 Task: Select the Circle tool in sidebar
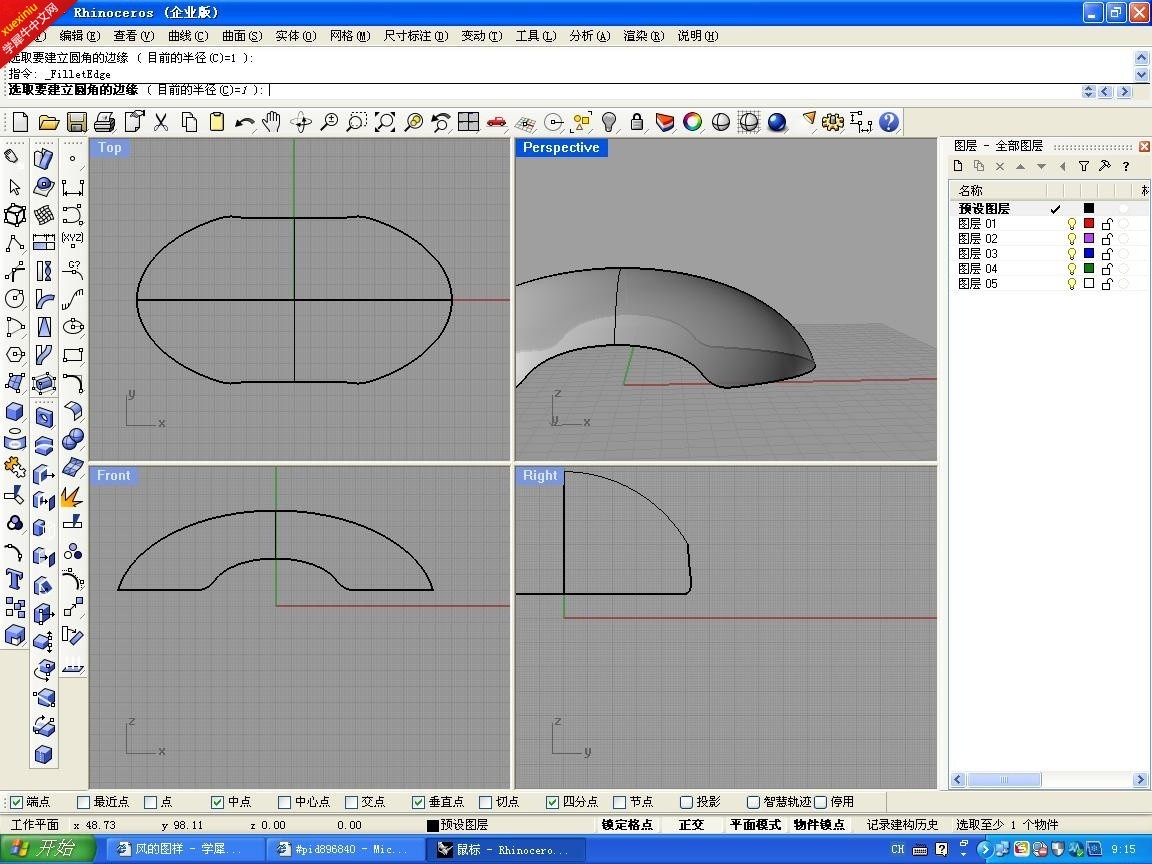click(x=15, y=298)
